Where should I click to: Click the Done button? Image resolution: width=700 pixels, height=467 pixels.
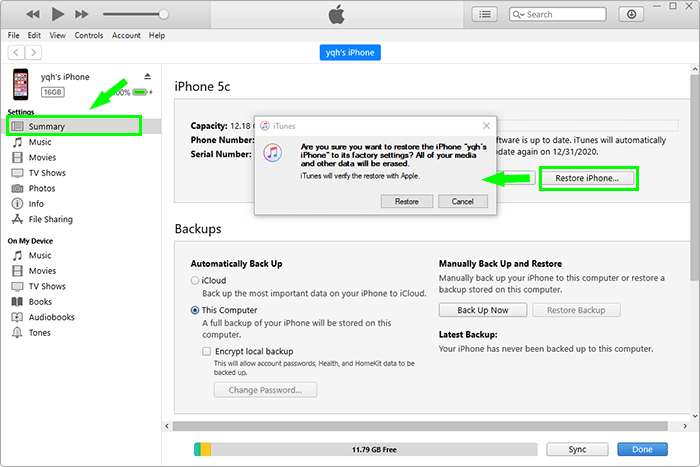[x=642, y=449]
